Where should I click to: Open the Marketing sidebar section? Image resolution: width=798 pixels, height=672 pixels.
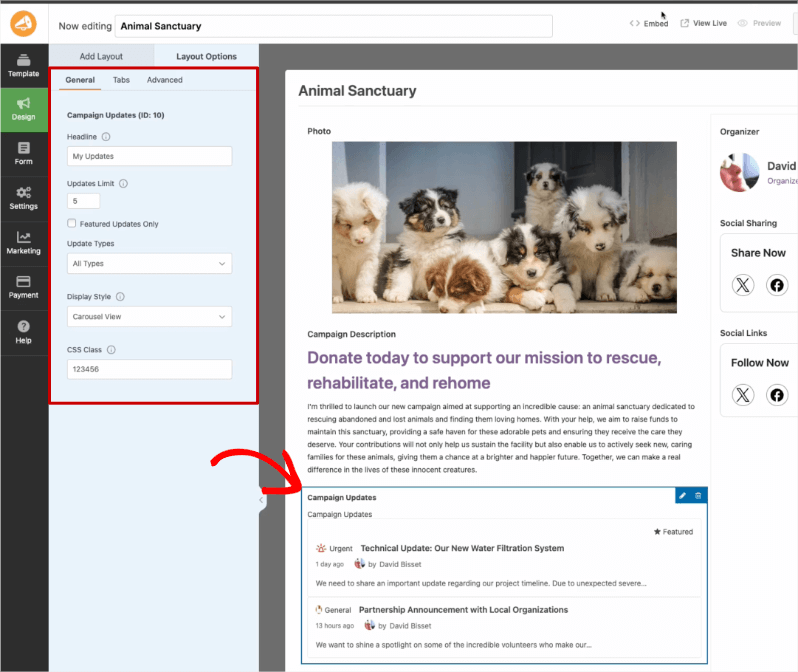click(x=24, y=243)
